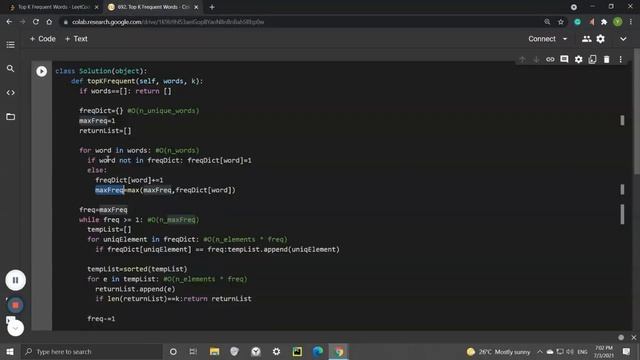The width and height of the screenshot is (640, 360).
Task: Open Task View on the taskbar
Action: (193, 352)
